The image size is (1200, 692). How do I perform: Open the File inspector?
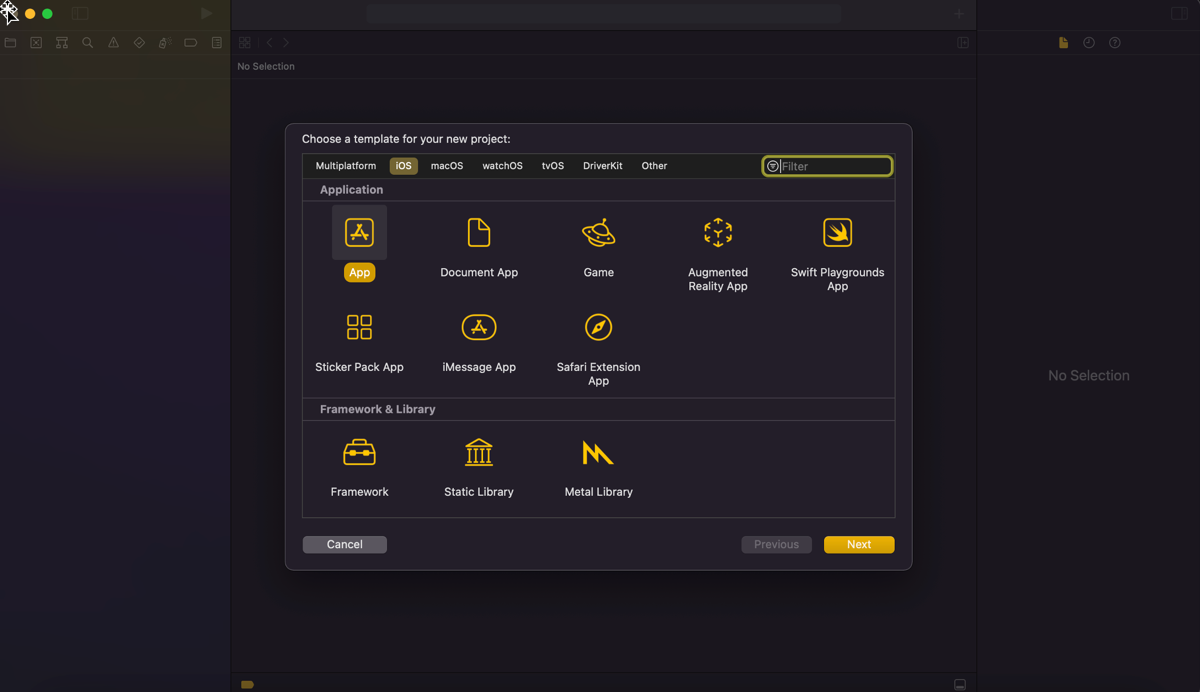(x=1063, y=43)
